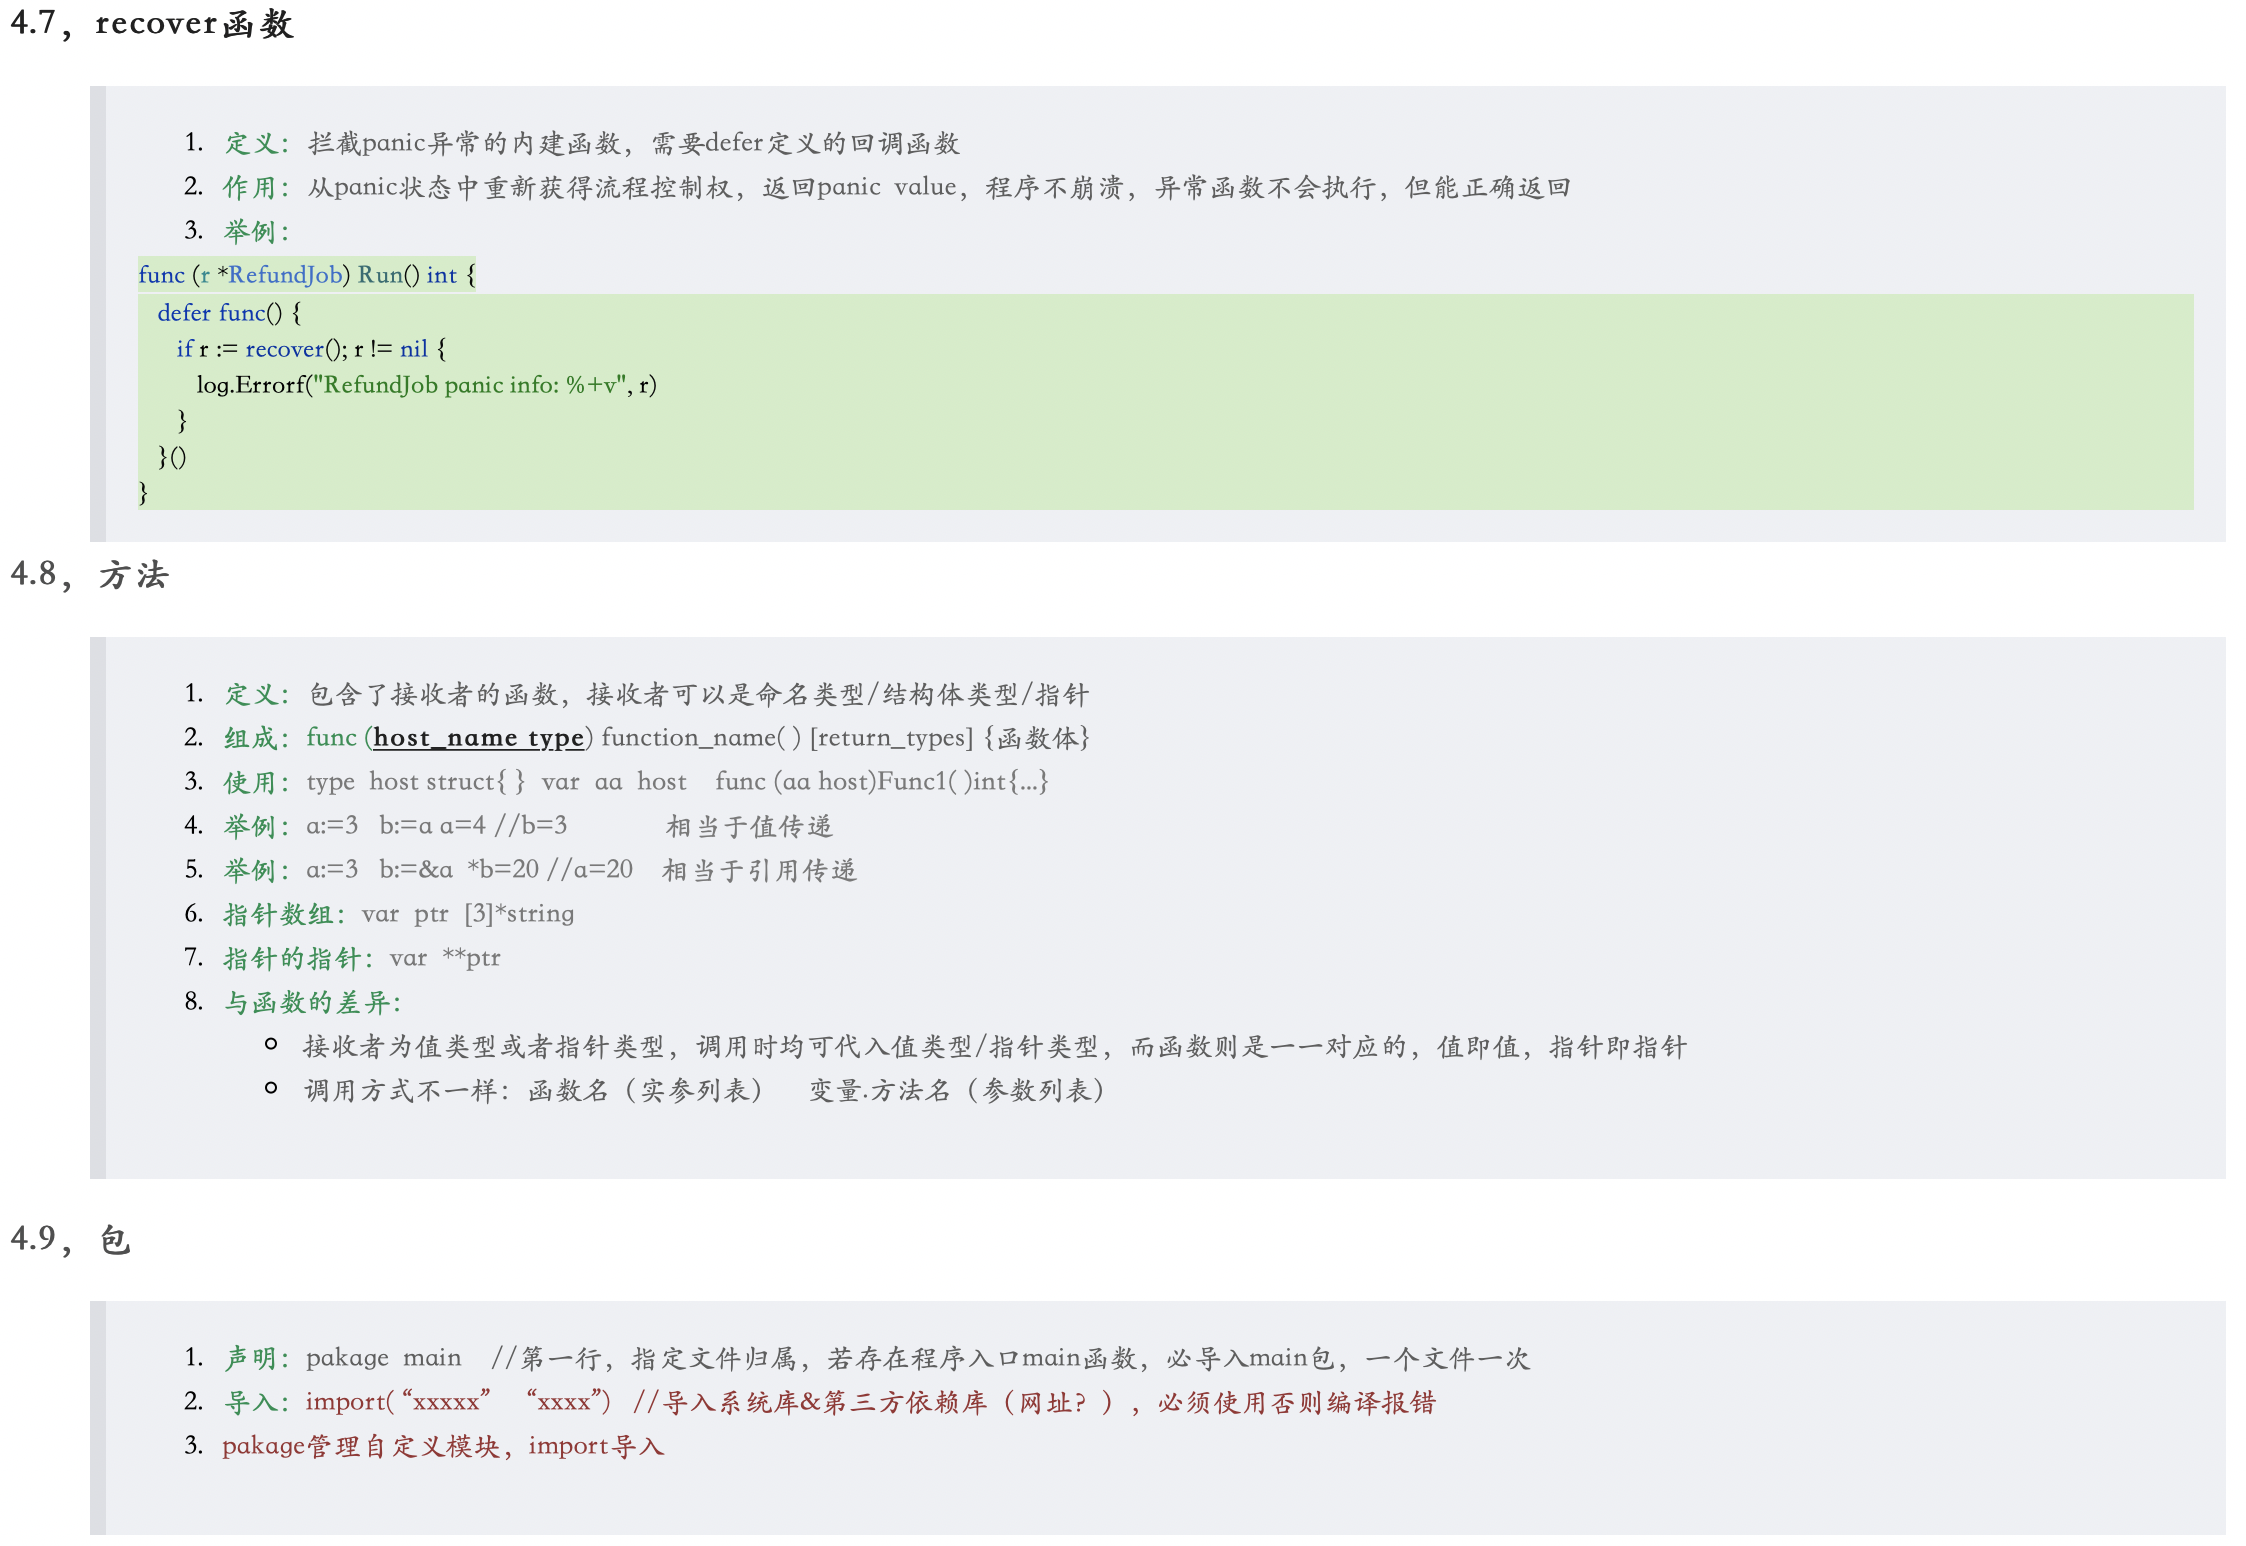The image size is (2246, 1546).
Task: Click the 4.9 包 section heading
Action: 70,1240
